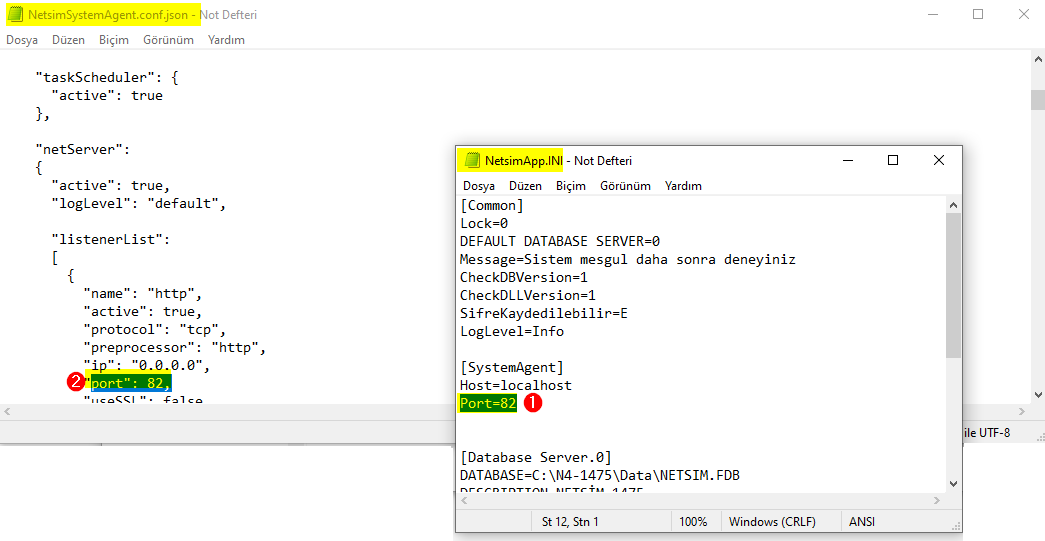Screen dimensions: 1045x541
Task: Click the CheckDBVersion=1 line
Action: (x=524, y=277)
